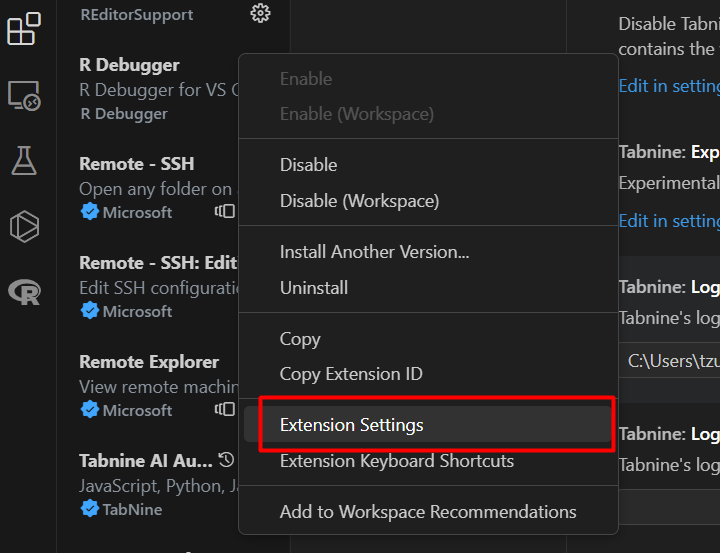Click 'JavaScript, Python, J' description text
The image size is (720, 553).
coord(158,486)
